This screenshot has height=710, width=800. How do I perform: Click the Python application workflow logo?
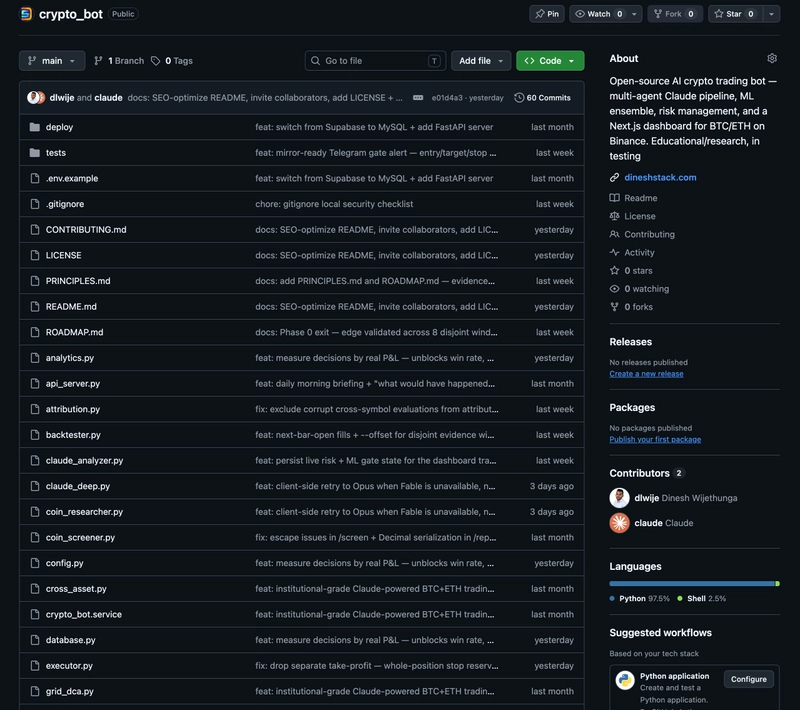[x=624, y=680]
